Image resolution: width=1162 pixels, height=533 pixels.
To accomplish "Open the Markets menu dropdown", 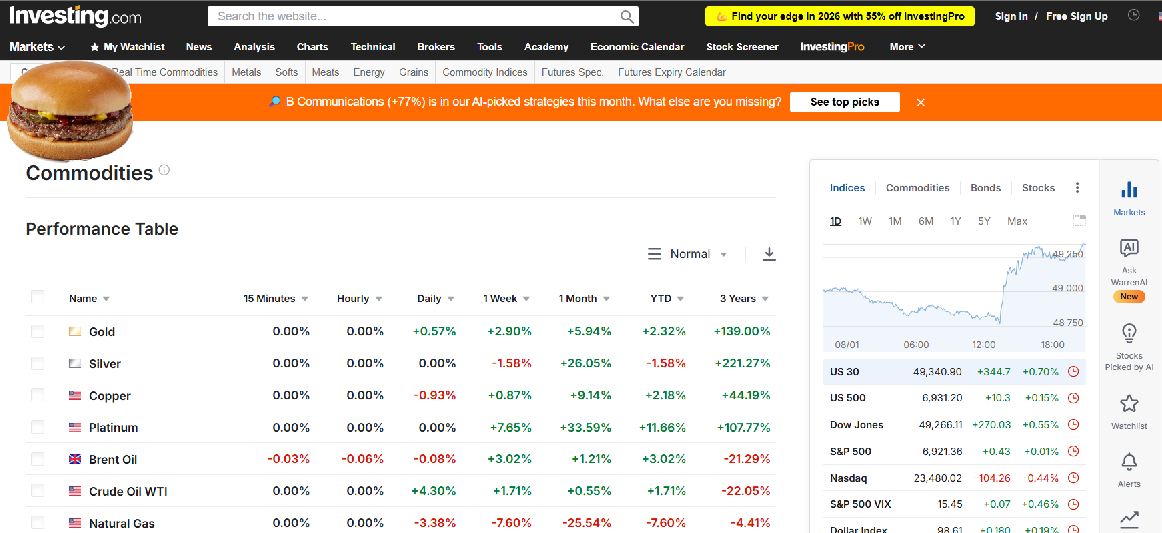I will [x=37, y=46].
